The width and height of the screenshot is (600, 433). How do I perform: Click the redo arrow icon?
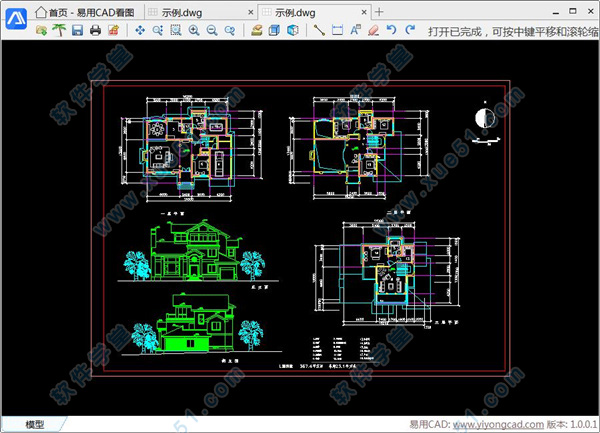pos(409,31)
